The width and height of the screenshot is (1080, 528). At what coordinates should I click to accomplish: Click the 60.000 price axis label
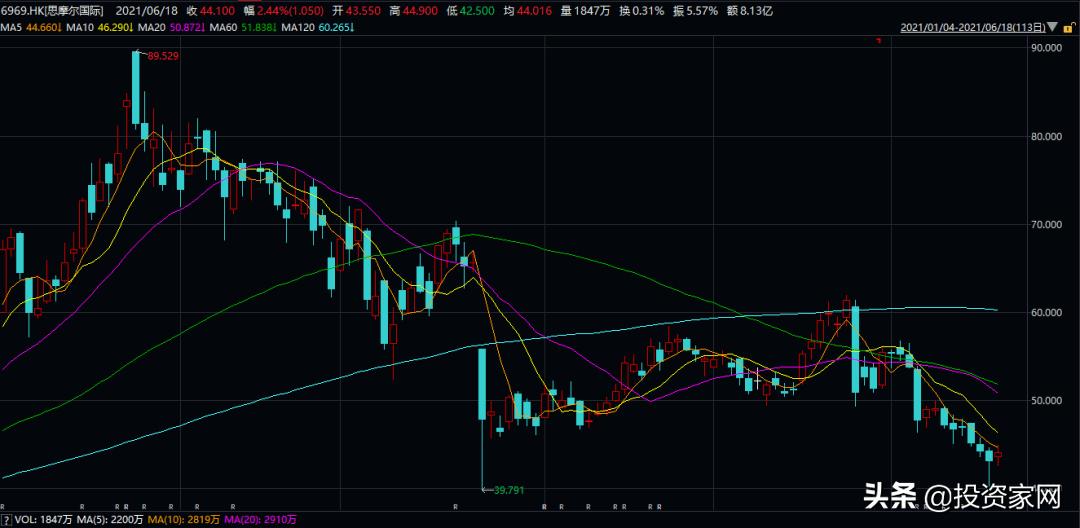click(x=1046, y=313)
